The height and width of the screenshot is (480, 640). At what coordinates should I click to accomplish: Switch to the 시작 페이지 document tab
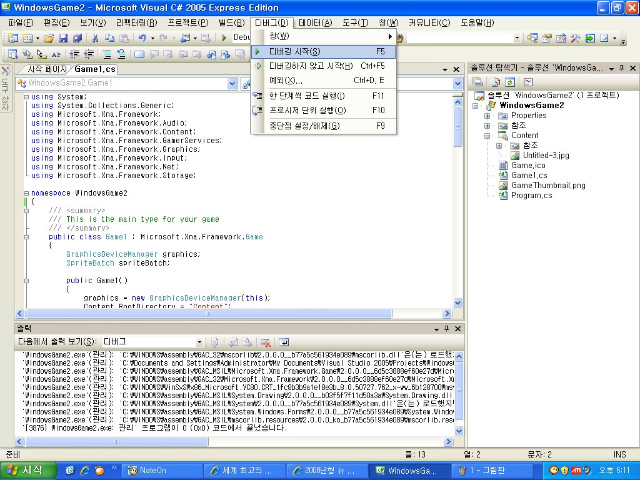tap(46, 69)
